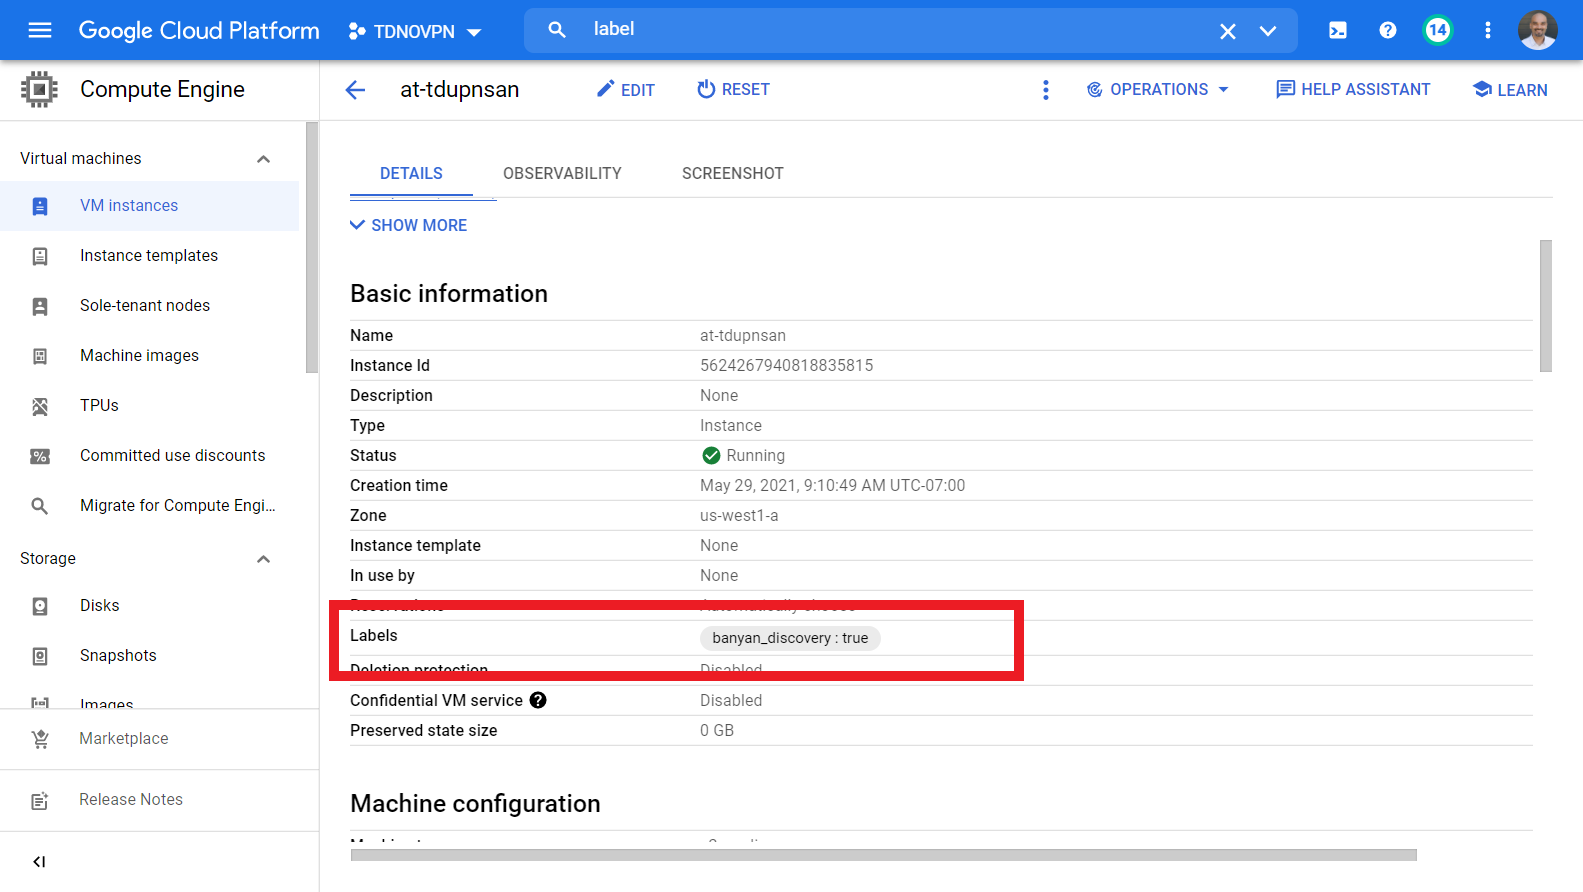The width and height of the screenshot is (1583, 892).
Task: Click the horizontal scrollbar at bottom
Action: (x=883, y=855)
